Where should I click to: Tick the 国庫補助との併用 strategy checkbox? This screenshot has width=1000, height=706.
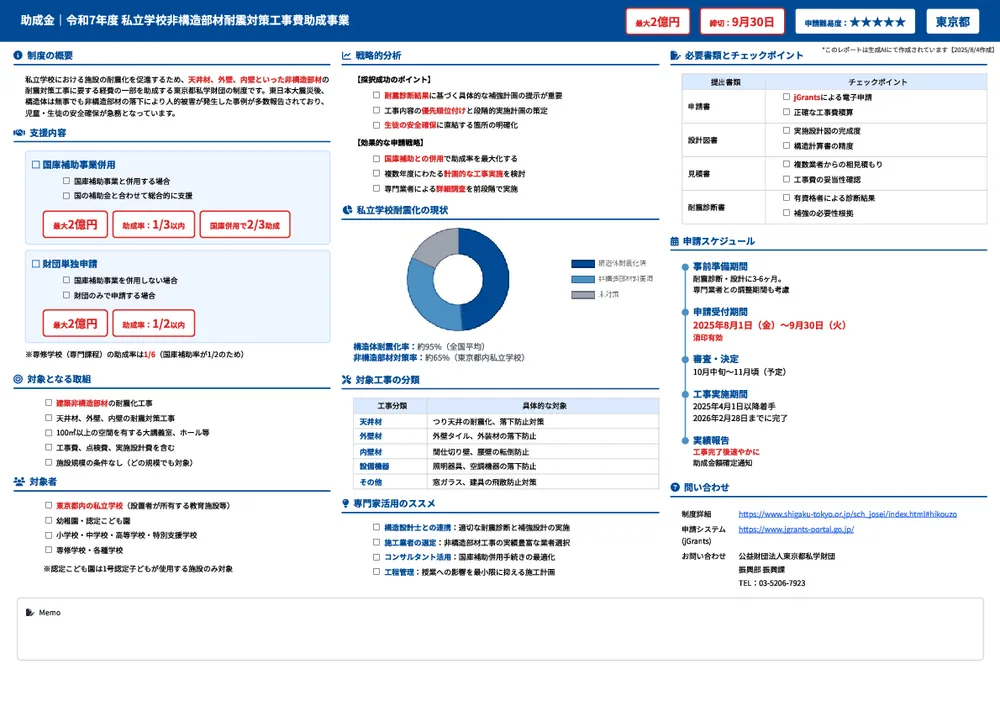pos(376,158)
